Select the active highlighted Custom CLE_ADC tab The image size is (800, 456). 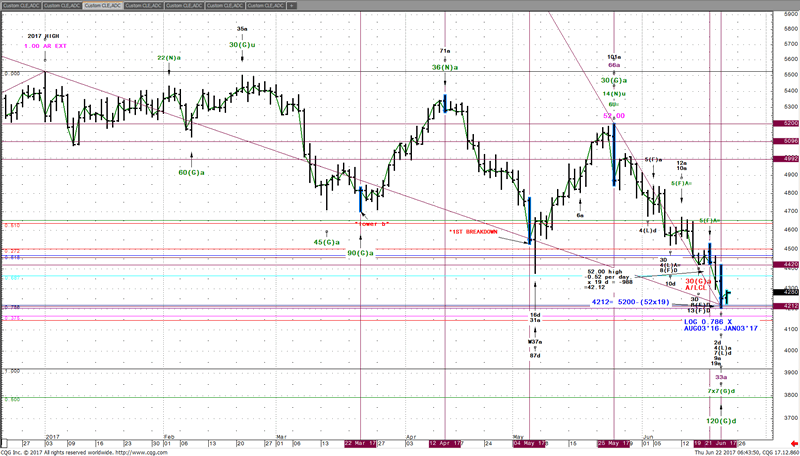pyautogui.click(x=102, y=5)
